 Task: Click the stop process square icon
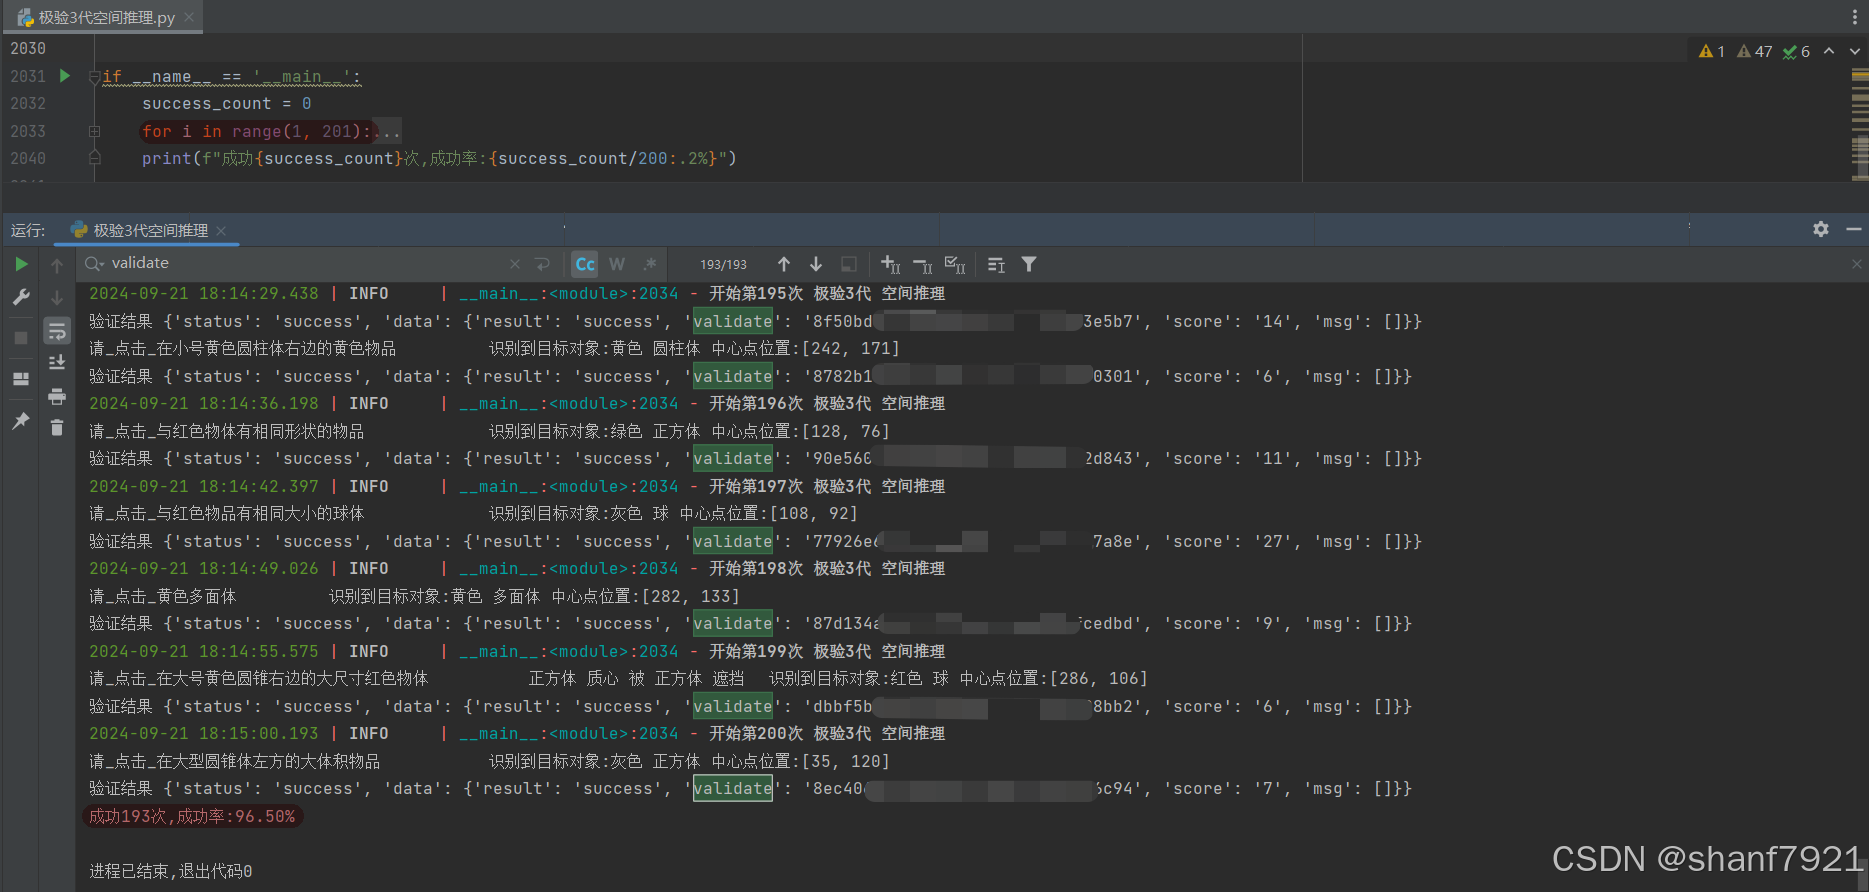coord(21,338)
